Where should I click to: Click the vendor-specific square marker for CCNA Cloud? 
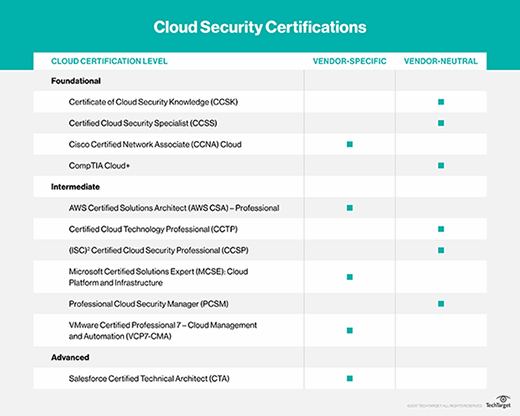[350, 144]
